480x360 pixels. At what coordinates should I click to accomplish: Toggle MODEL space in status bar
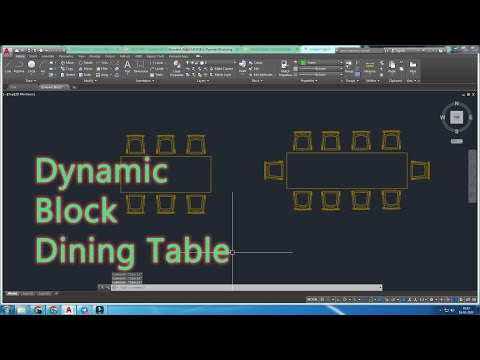312,299
